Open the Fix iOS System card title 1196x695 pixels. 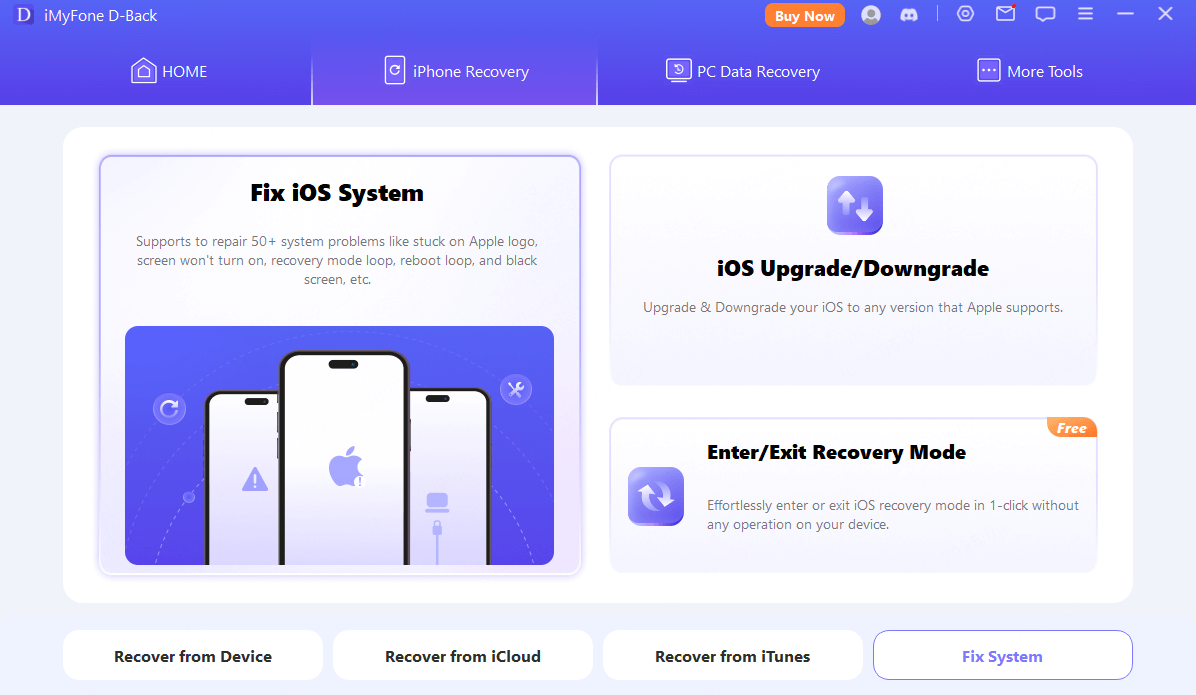pyautogui.click(x=337, y=193)
